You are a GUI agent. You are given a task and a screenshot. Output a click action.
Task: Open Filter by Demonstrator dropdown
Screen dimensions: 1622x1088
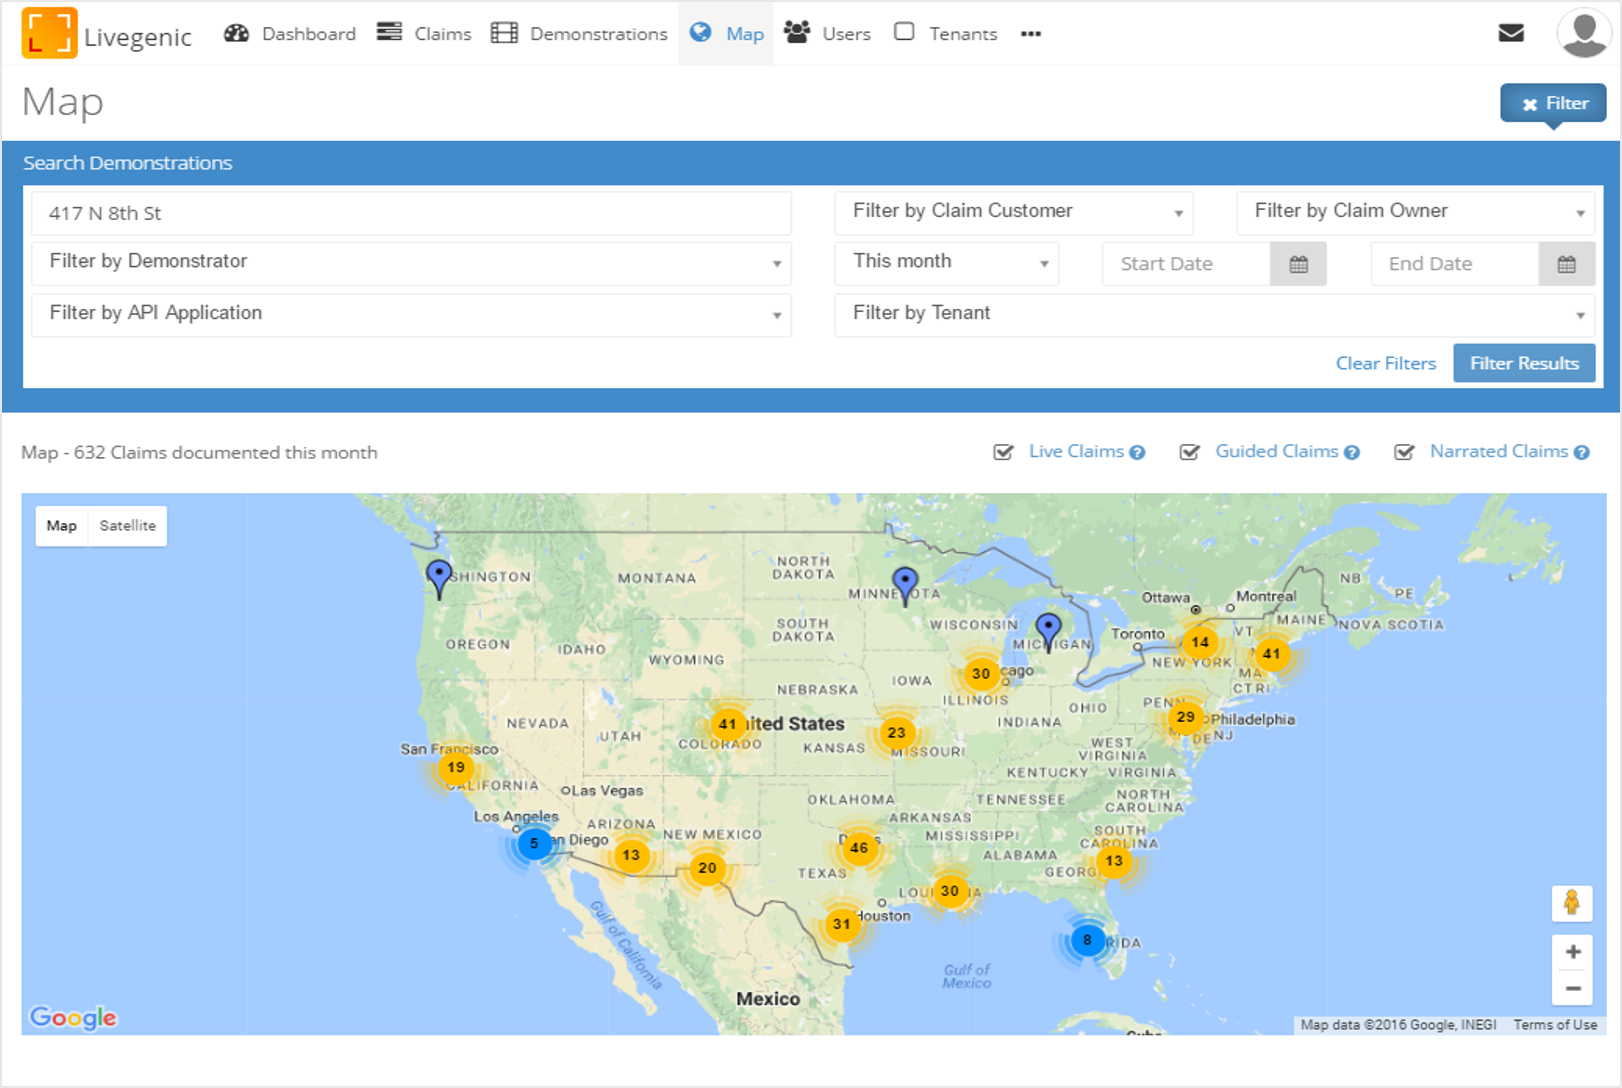(x=411, y=262)
